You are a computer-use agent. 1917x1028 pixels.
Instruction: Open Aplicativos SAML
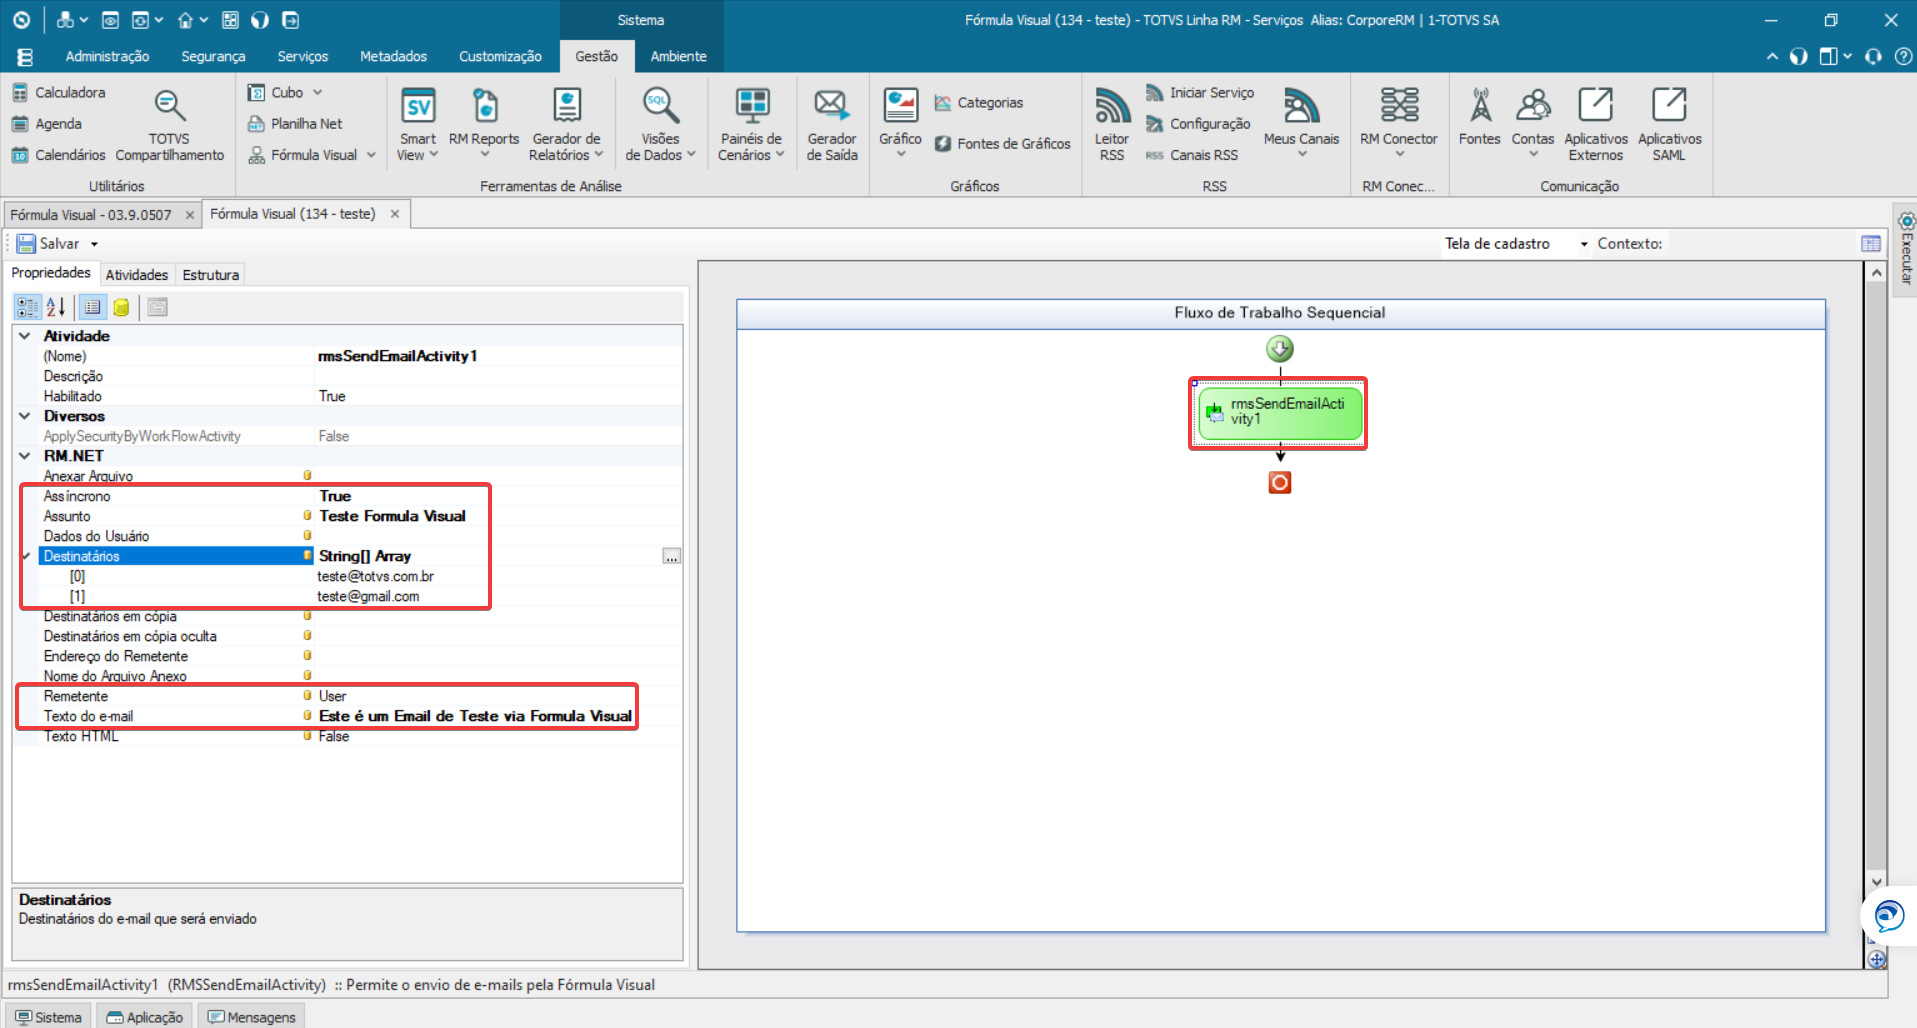[1670, 125]
